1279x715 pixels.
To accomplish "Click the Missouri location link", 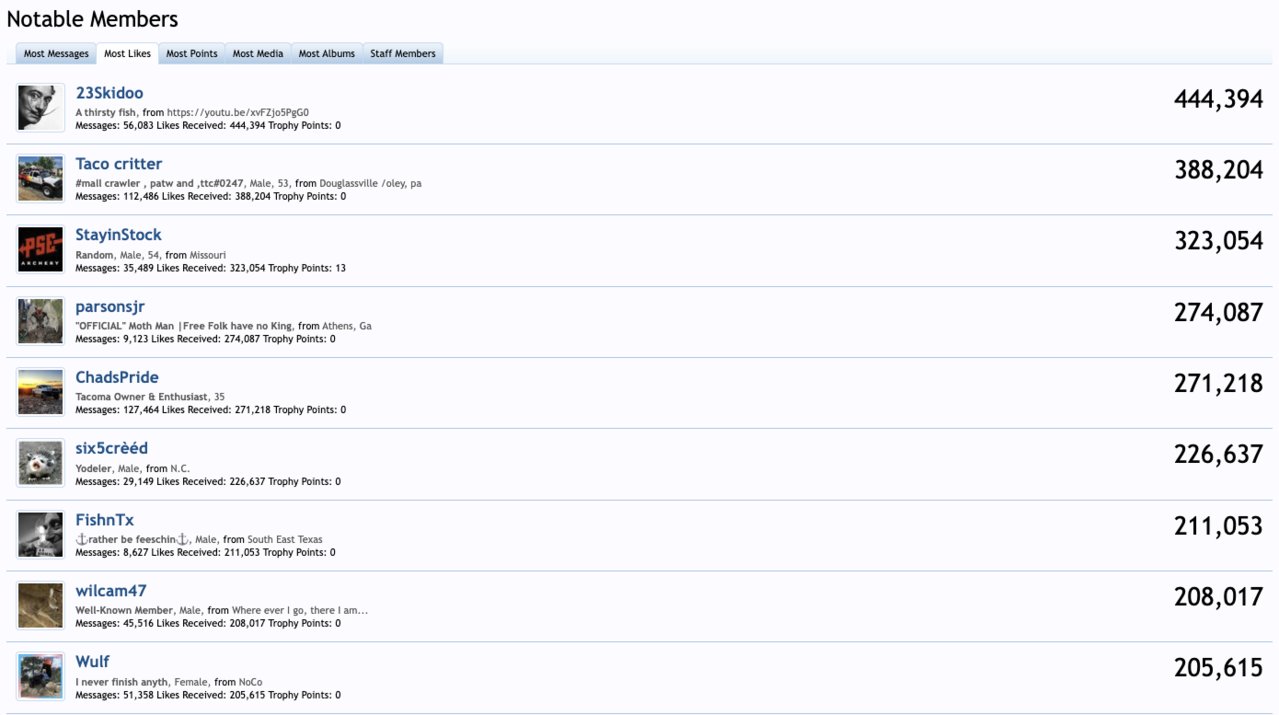I will [208, 256].
